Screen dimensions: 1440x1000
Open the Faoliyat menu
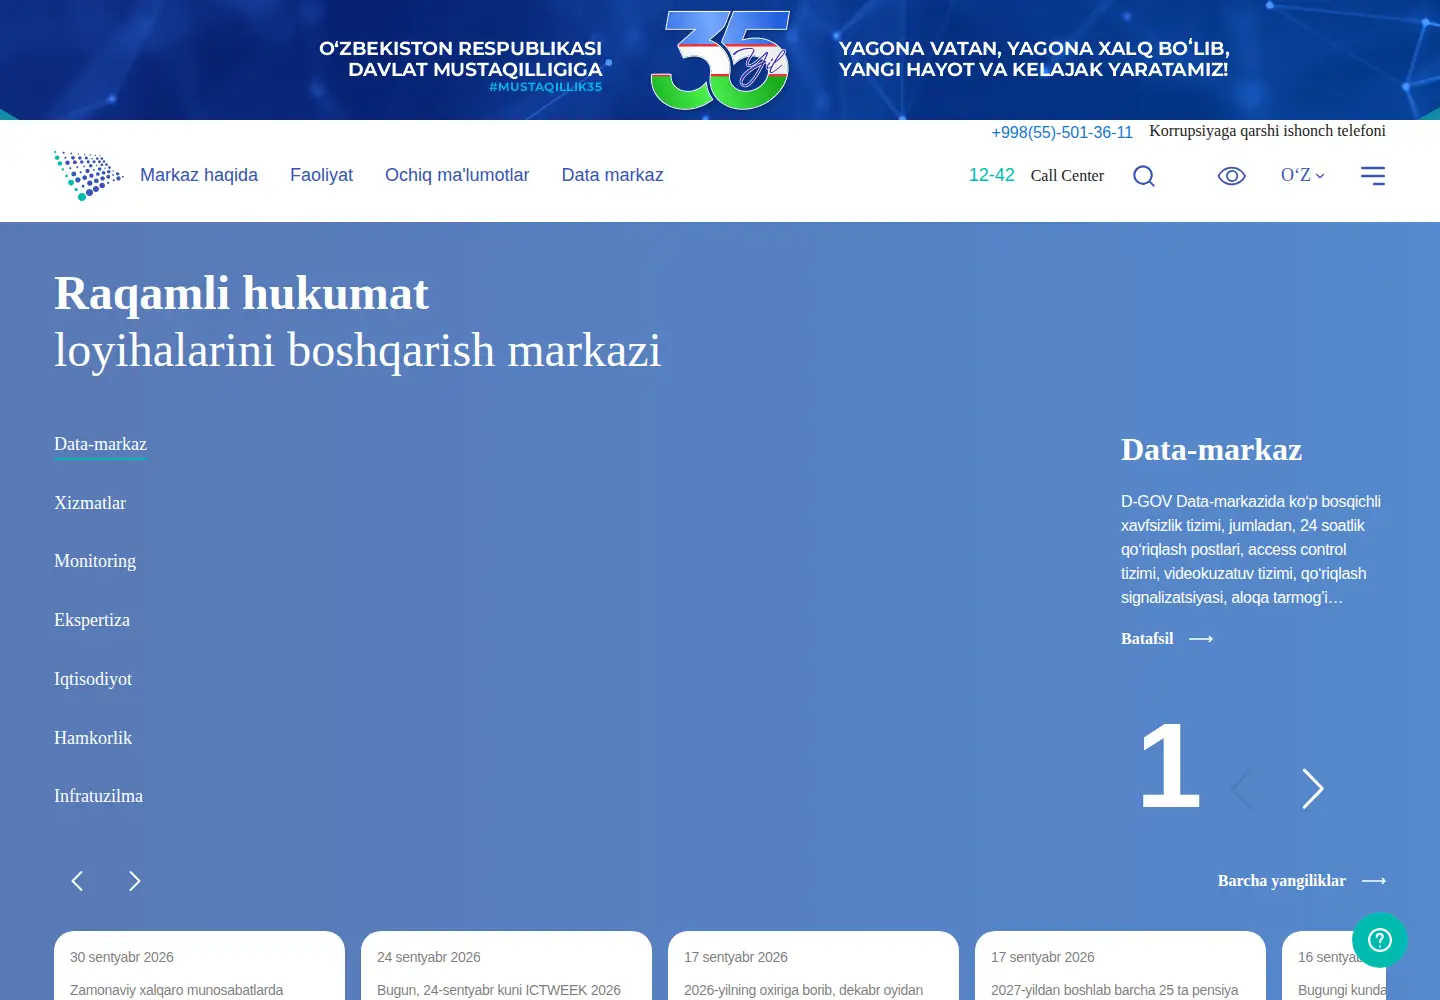coord(321,175)
